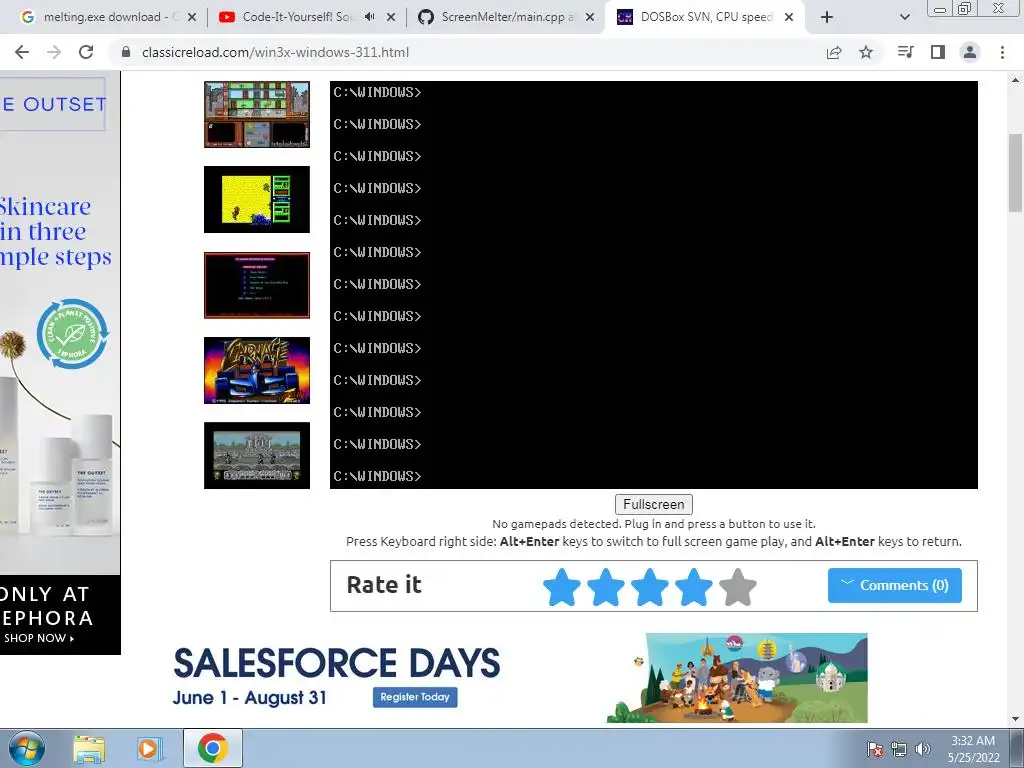Reload the page with the refresh icon

[86, 52]
